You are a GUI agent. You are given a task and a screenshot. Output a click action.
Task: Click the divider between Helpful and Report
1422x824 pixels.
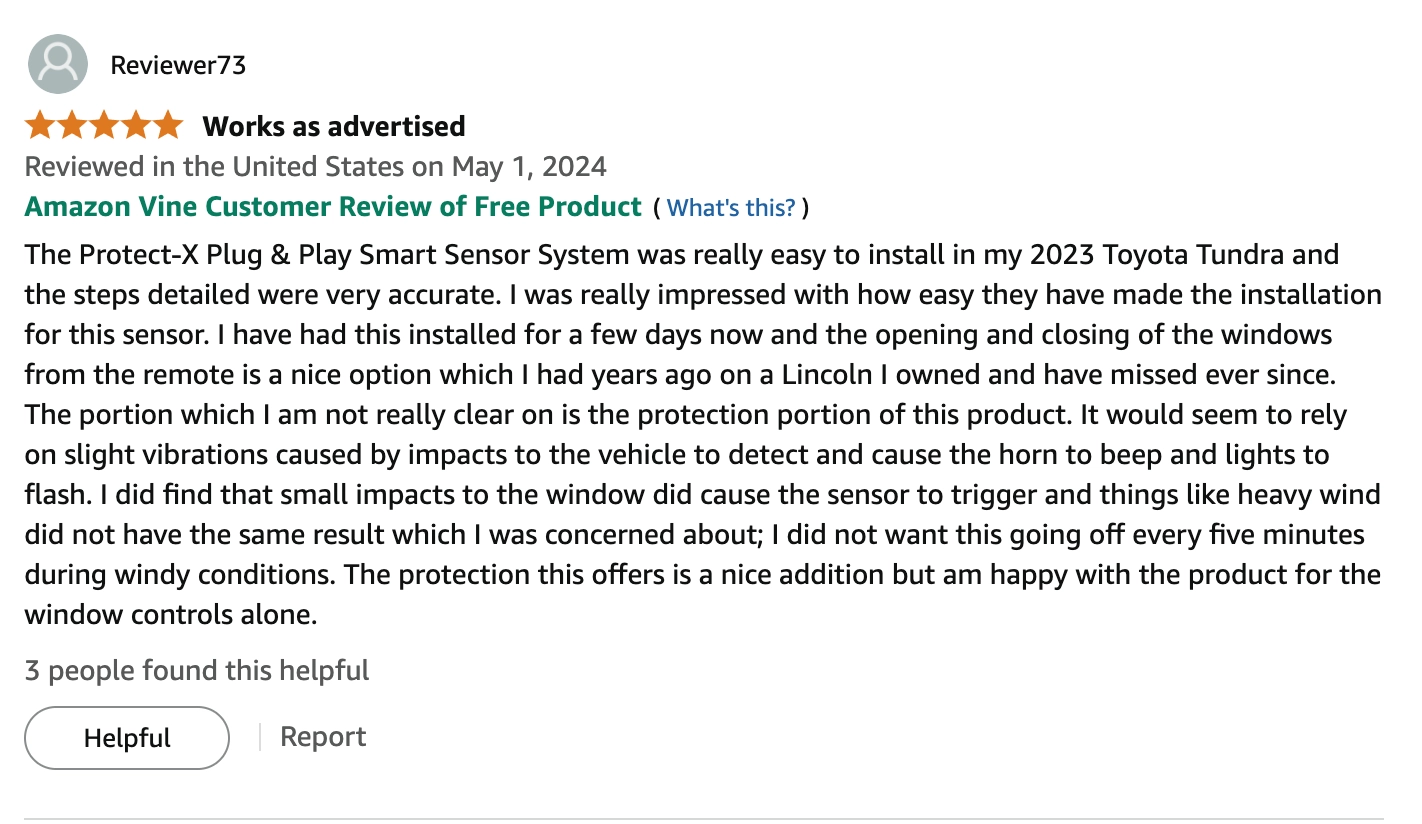tap(260, 737)
